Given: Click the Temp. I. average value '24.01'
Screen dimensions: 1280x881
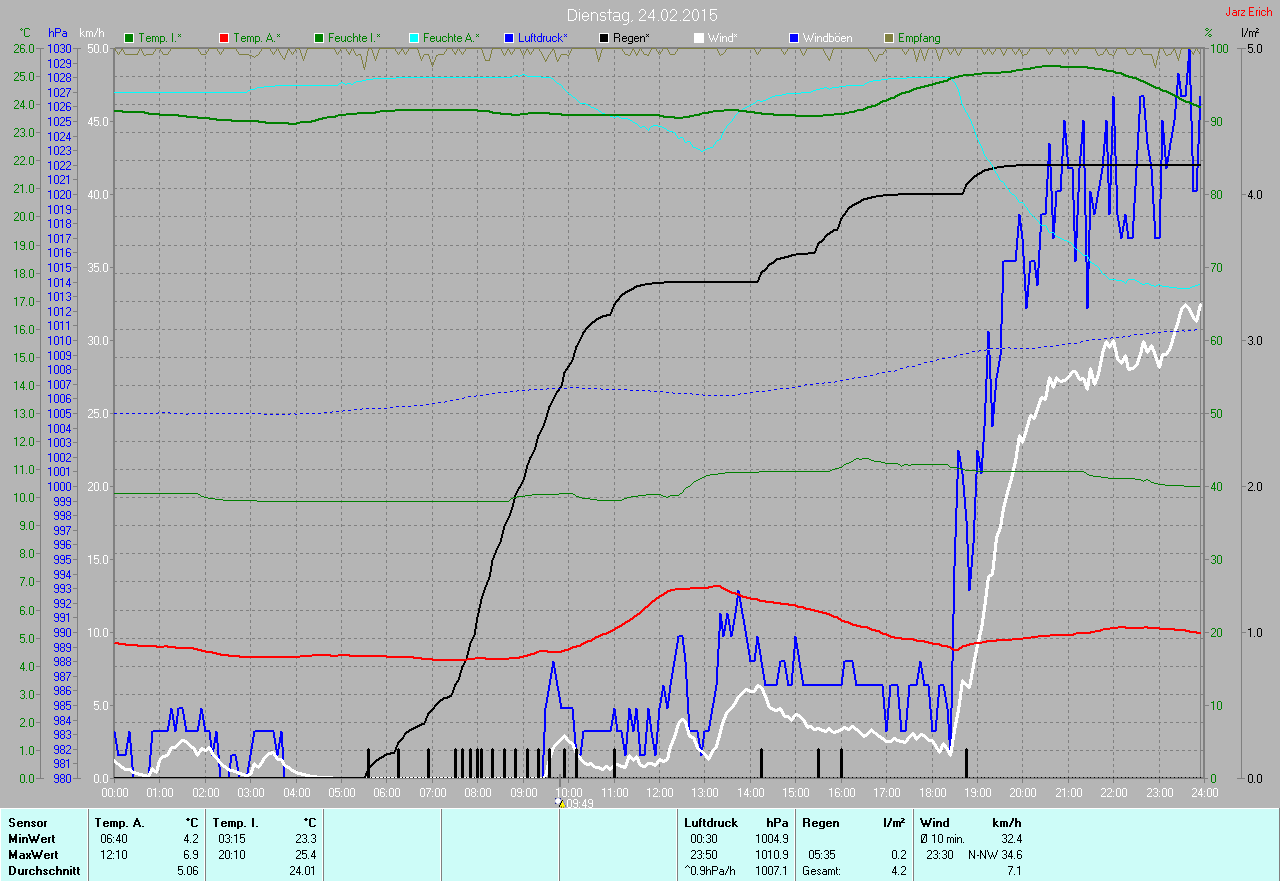Looking at the screenshot, I should 302,871.
